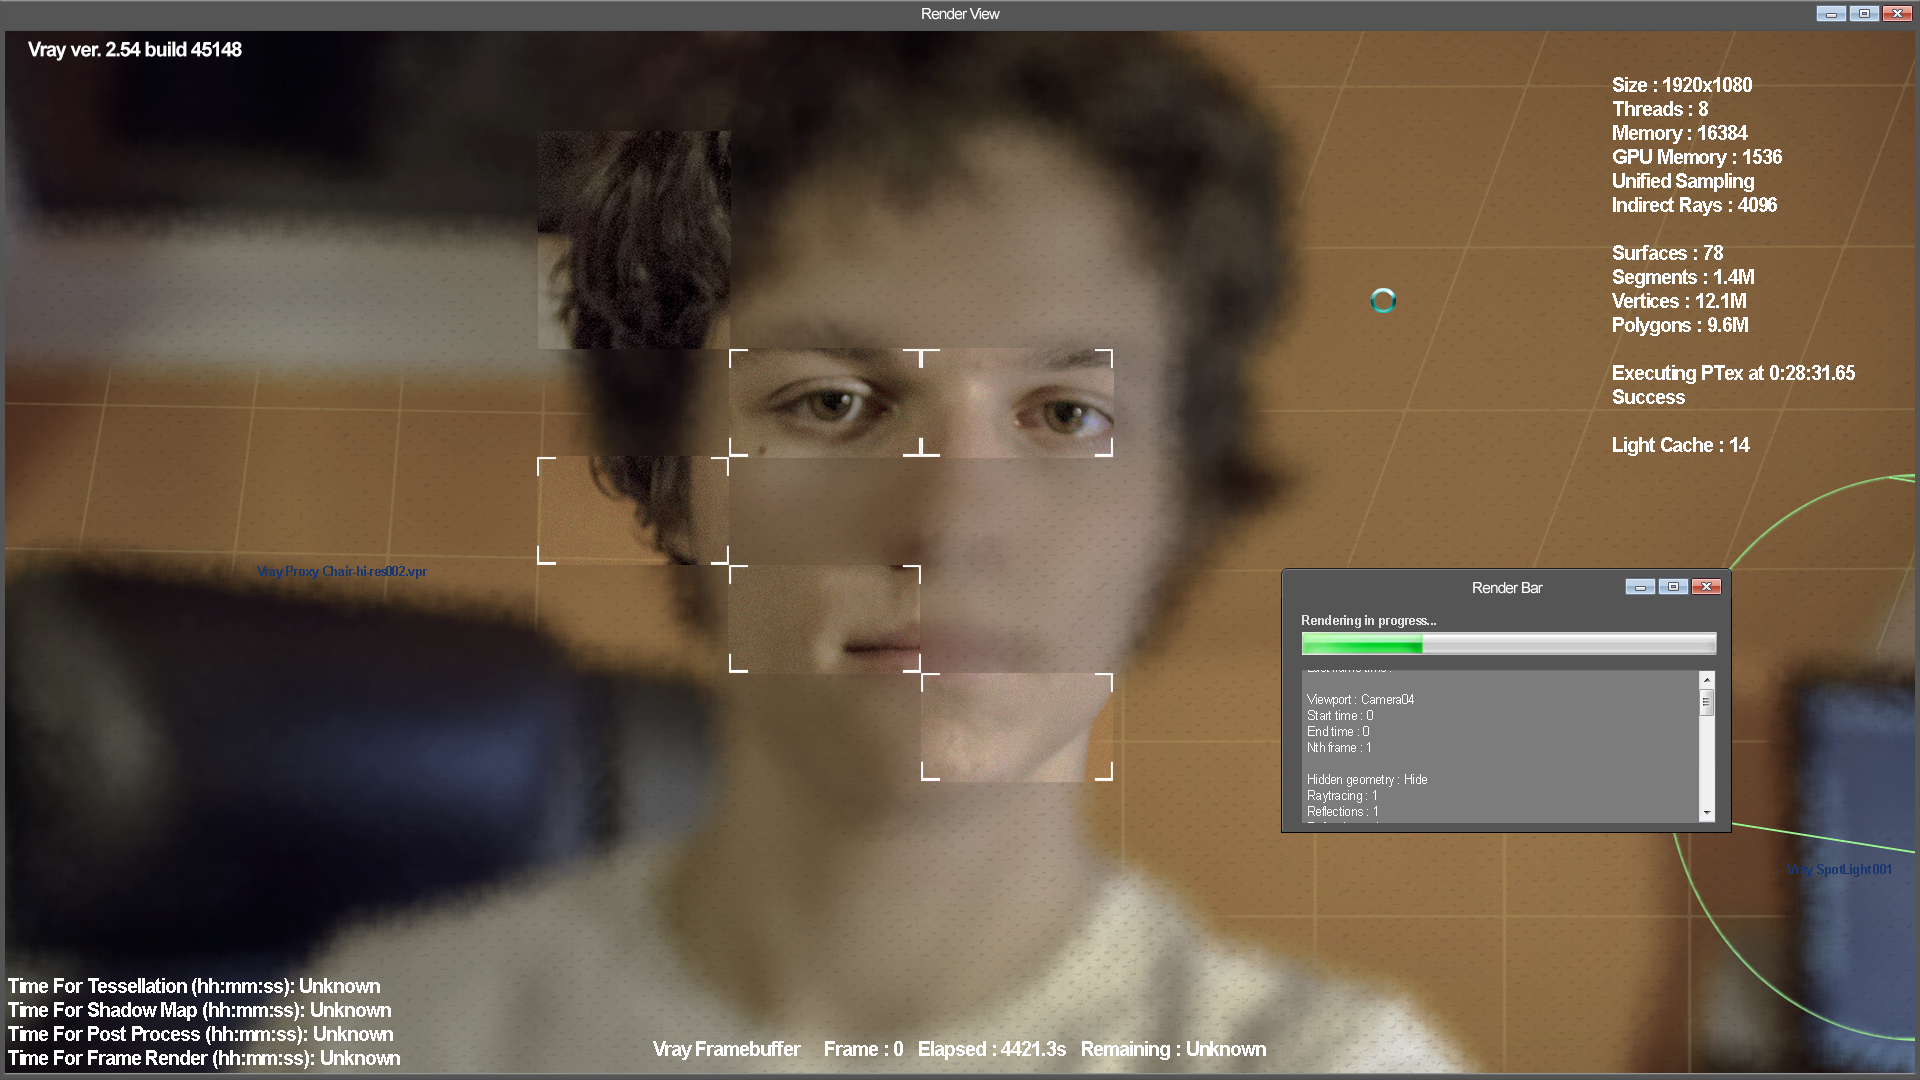The height and width of the screenshot is (1080, 1920).
Task: Select the 'Hidden geometry : Hide' log line
Action: 1367,780
